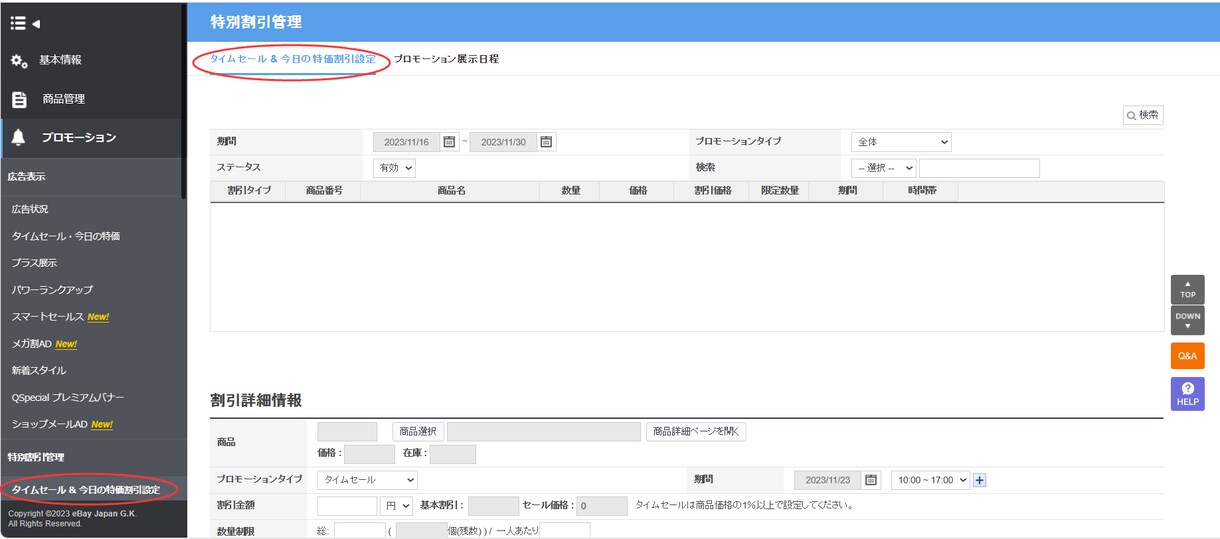
Task: Click the plus icon to add time slot
Action: (979, 480)
